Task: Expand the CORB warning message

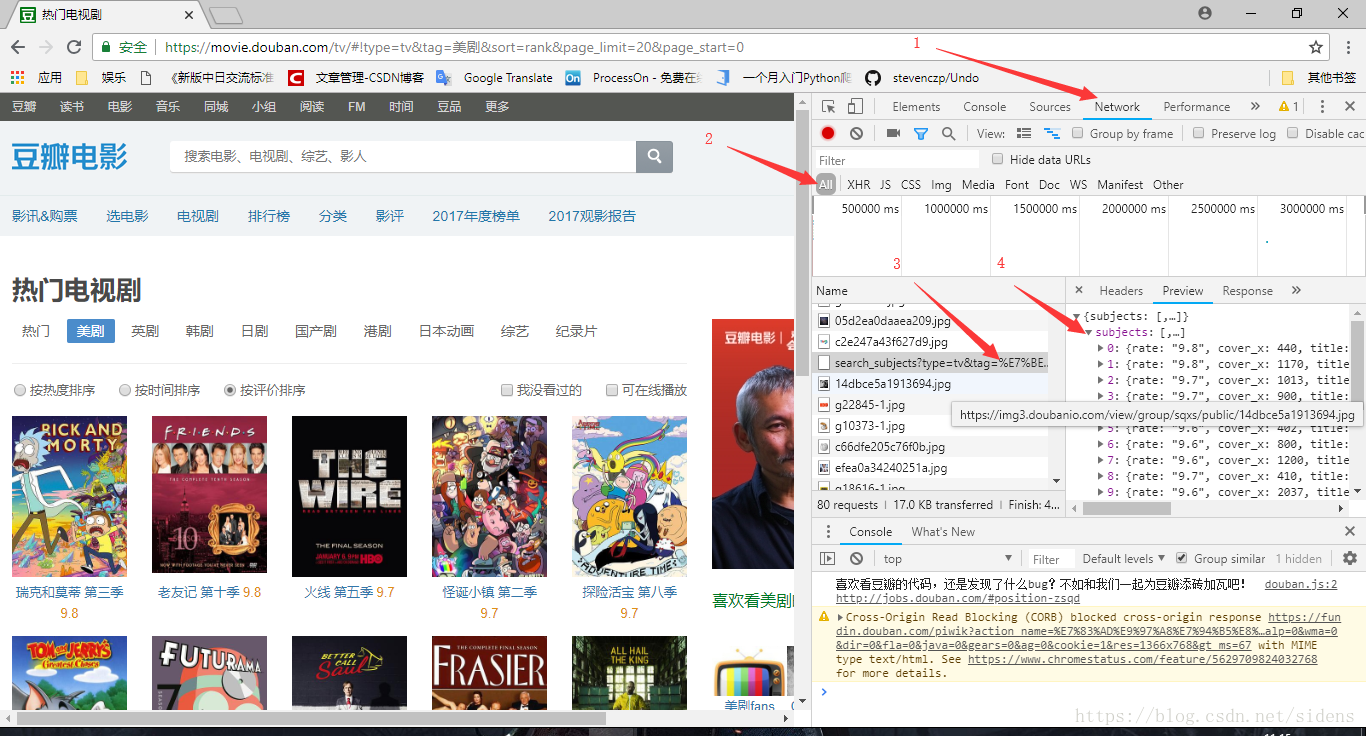Action: click(840, 617)
